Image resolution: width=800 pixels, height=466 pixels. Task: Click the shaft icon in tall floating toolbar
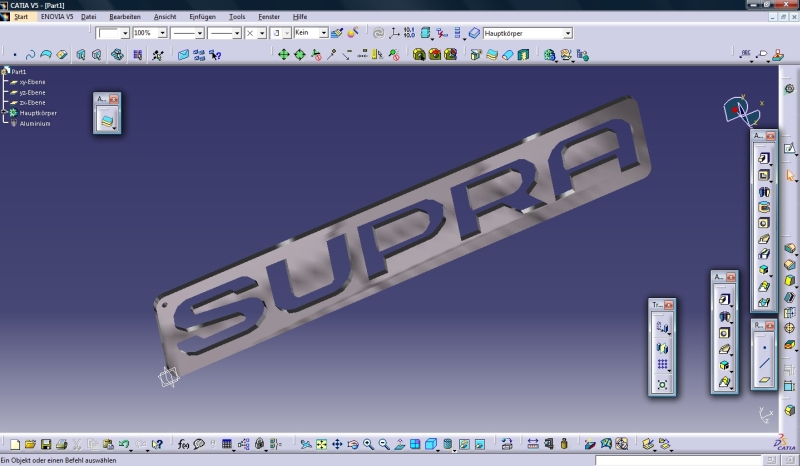pos(764,192)
